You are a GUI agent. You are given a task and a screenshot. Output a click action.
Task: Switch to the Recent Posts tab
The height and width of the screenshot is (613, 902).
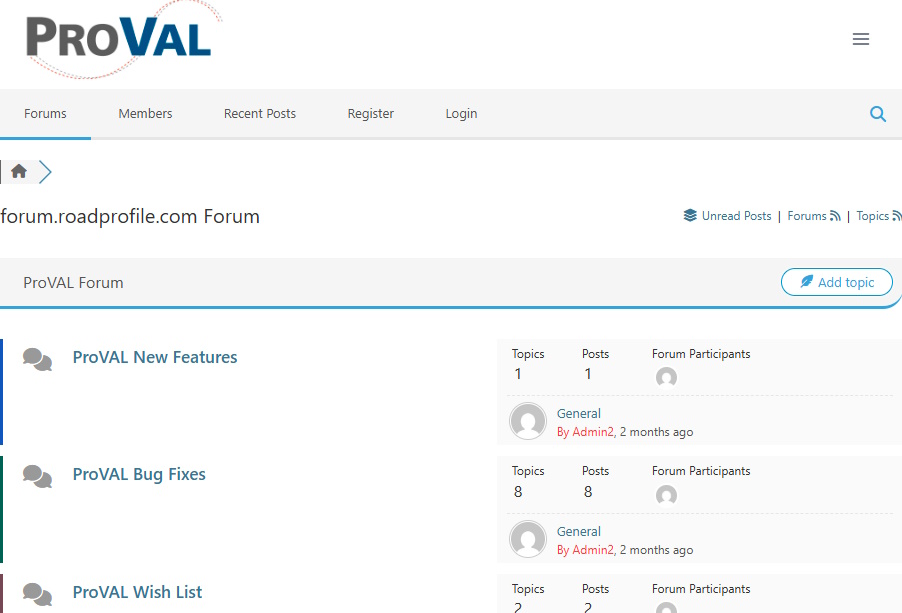(x=260, y=114)
